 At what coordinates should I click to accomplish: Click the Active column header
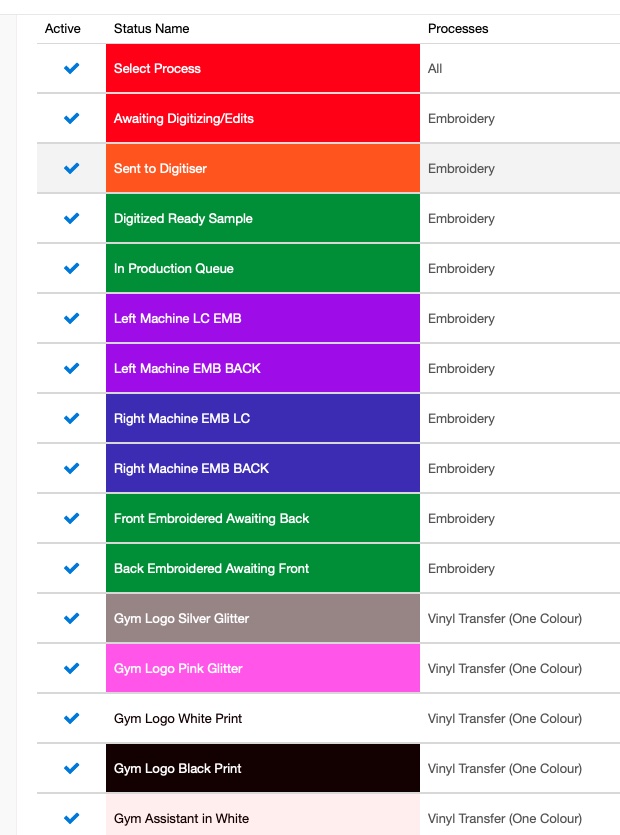[x=63, y=29]
